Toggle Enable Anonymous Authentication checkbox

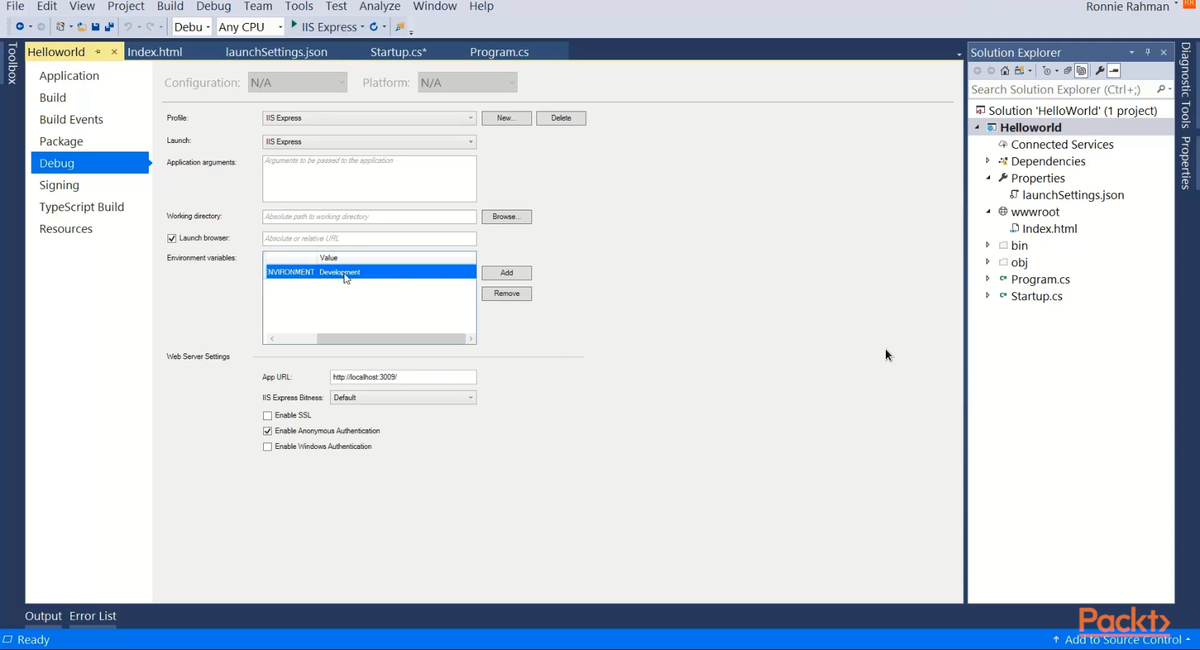[267, 431]
